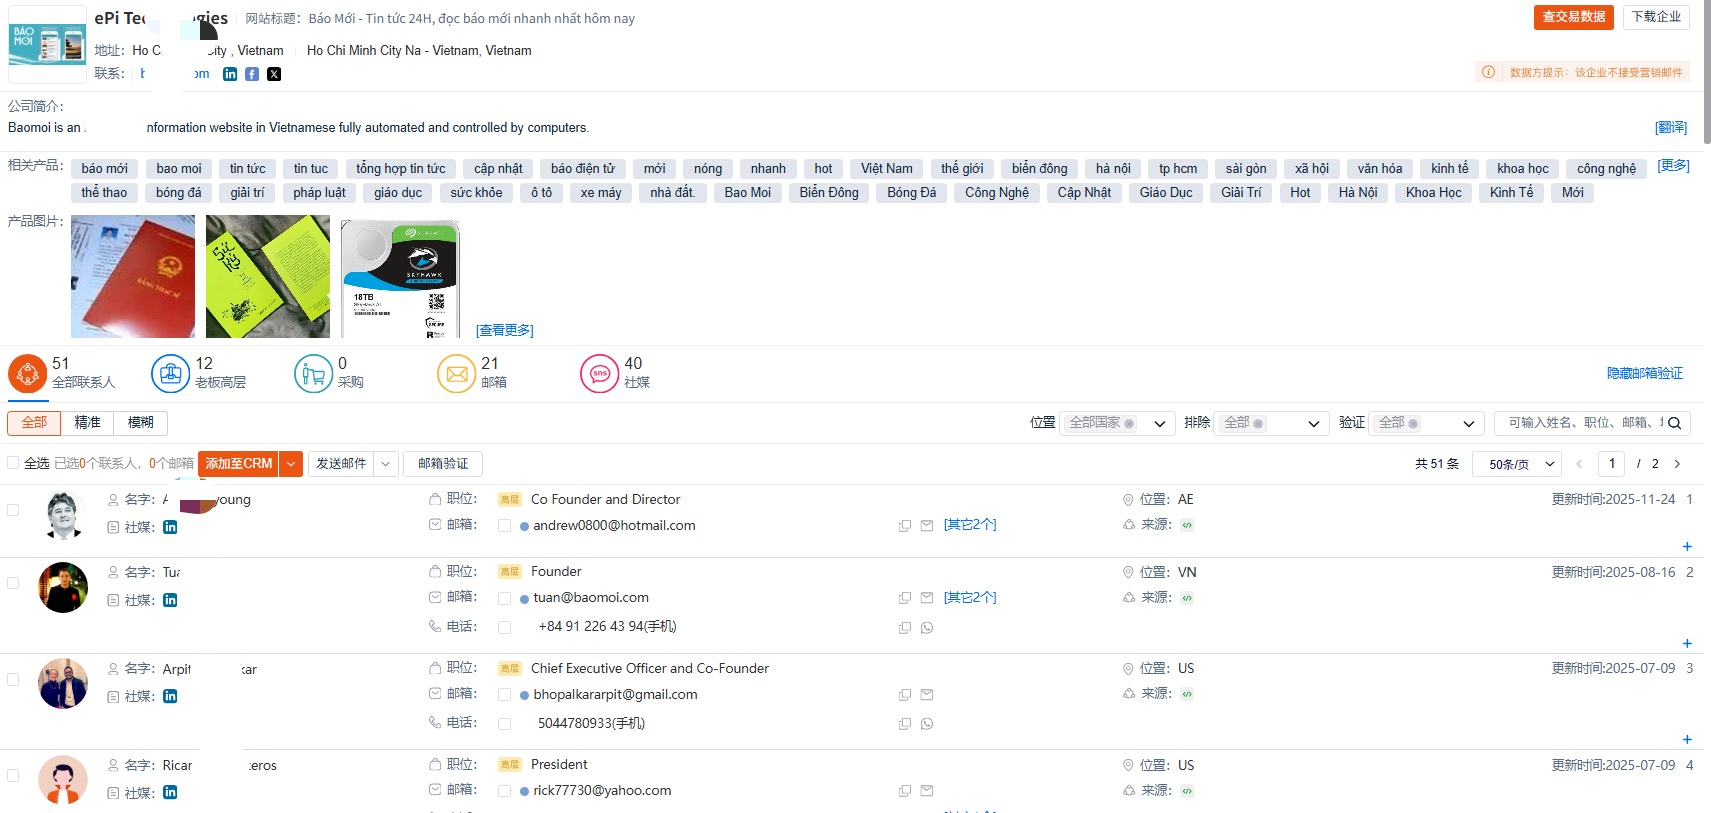Click the LinkedIn icon for Co Founder and Director contact
The height and width of the screenshot is (813, 1711).
tap(170, 527)
